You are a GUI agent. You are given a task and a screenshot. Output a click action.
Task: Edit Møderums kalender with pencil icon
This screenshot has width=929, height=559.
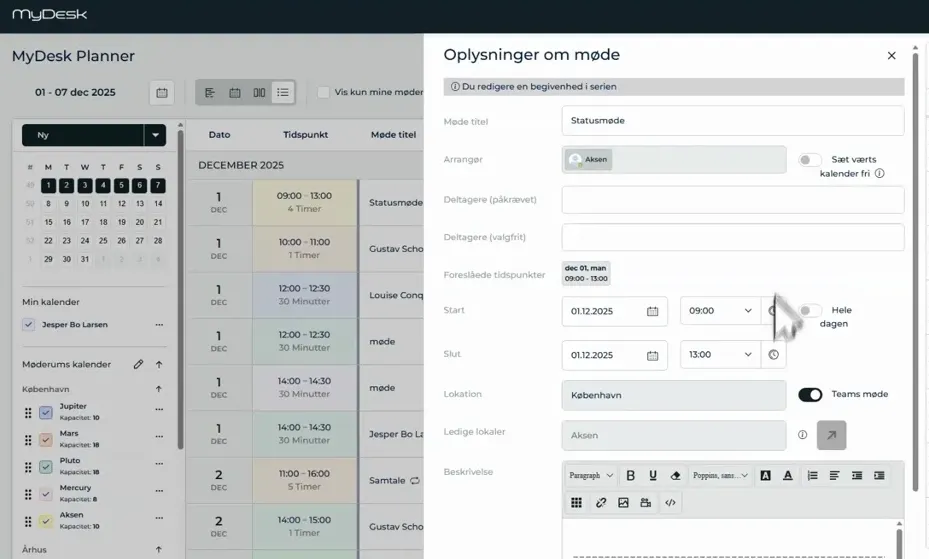138,364
